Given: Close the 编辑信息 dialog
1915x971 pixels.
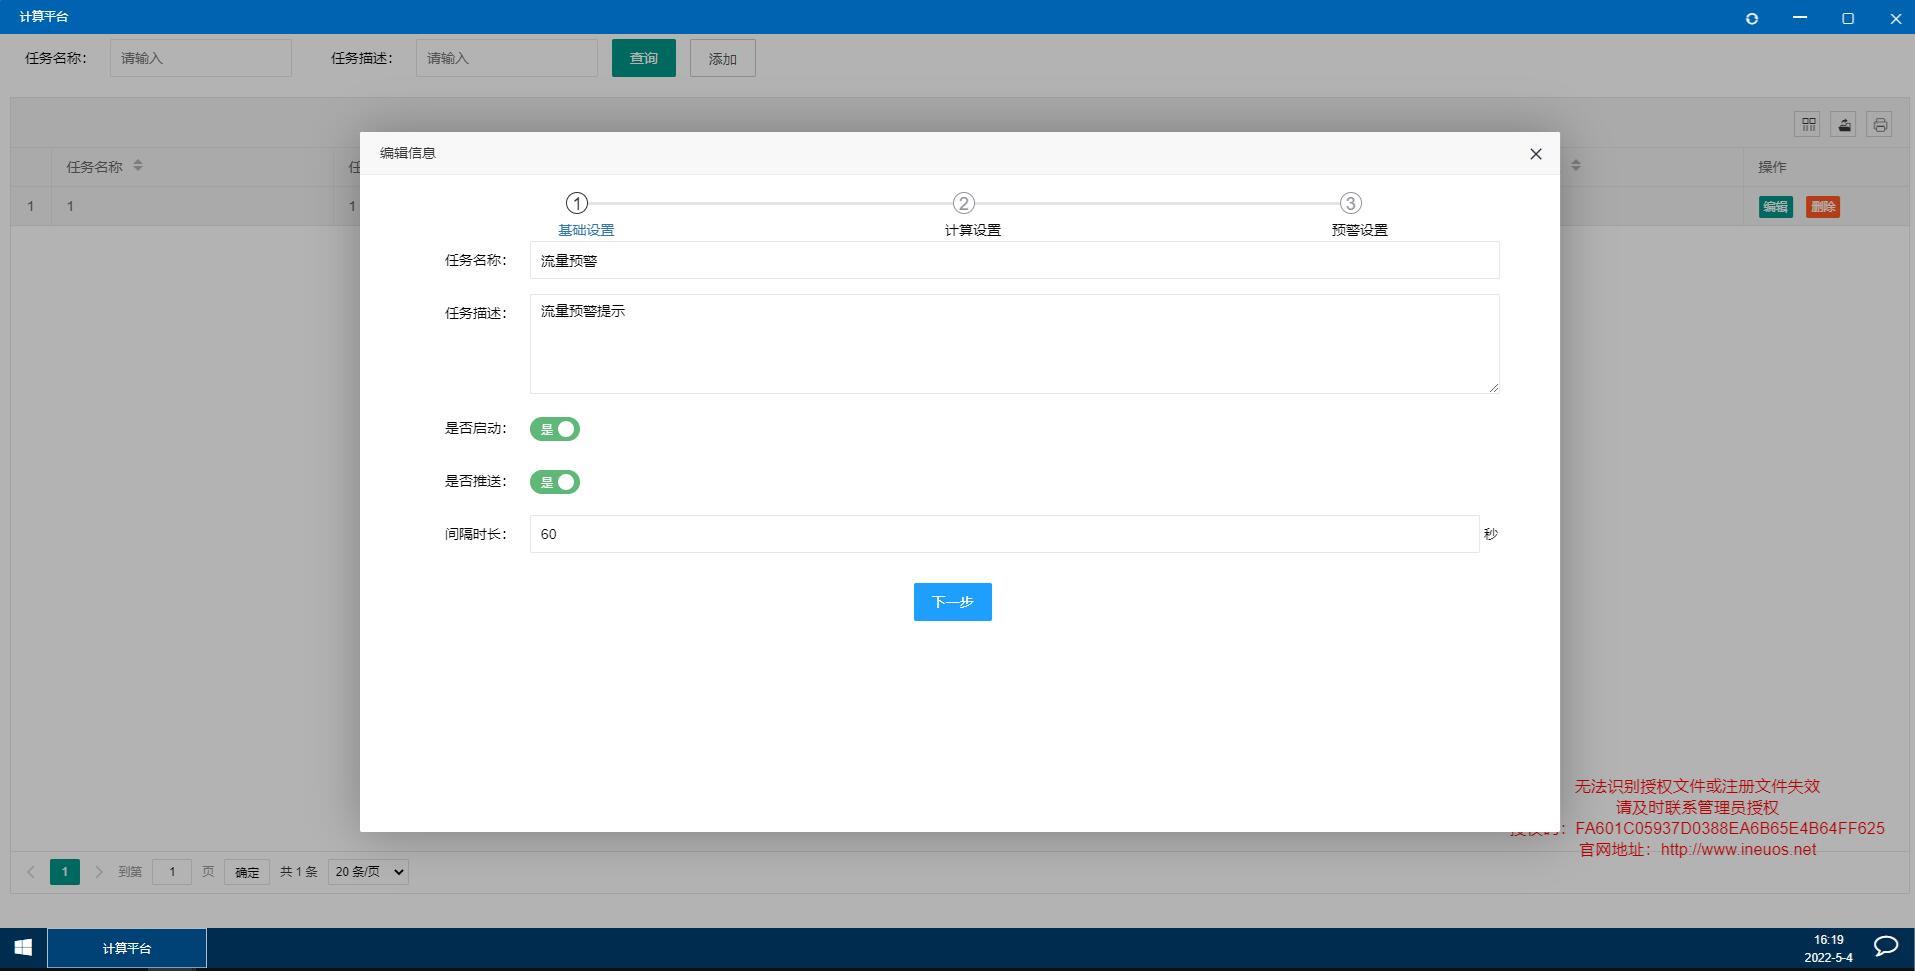Looking at the screenshot, I should [x=1535, y=154].
